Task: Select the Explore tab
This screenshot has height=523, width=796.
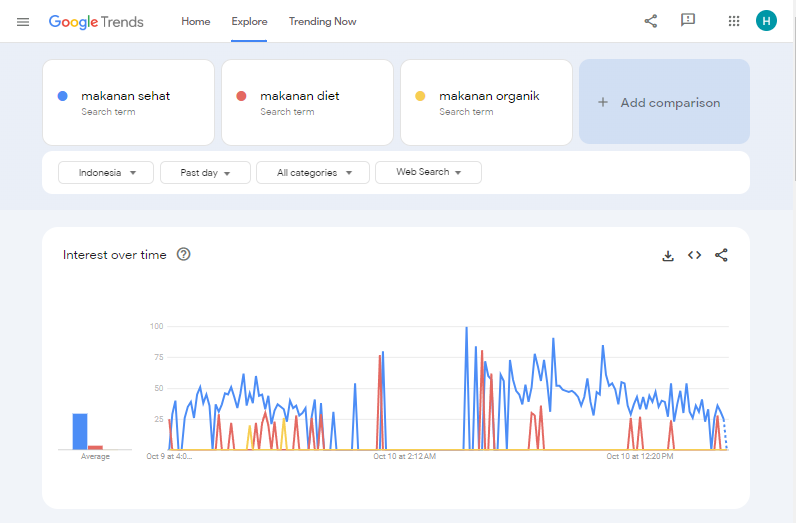Action: pyautogui.click(x=249, y=21)
